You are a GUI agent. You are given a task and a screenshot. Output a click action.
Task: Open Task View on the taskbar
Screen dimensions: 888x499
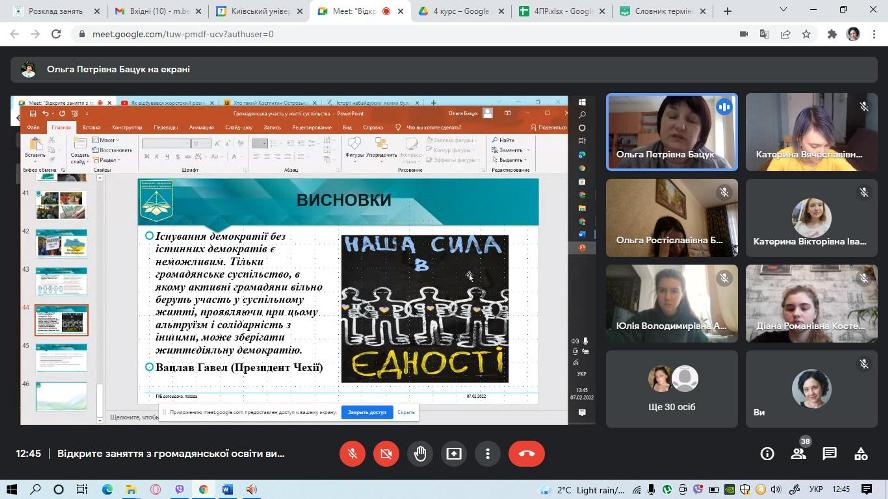tap(82, 489)
